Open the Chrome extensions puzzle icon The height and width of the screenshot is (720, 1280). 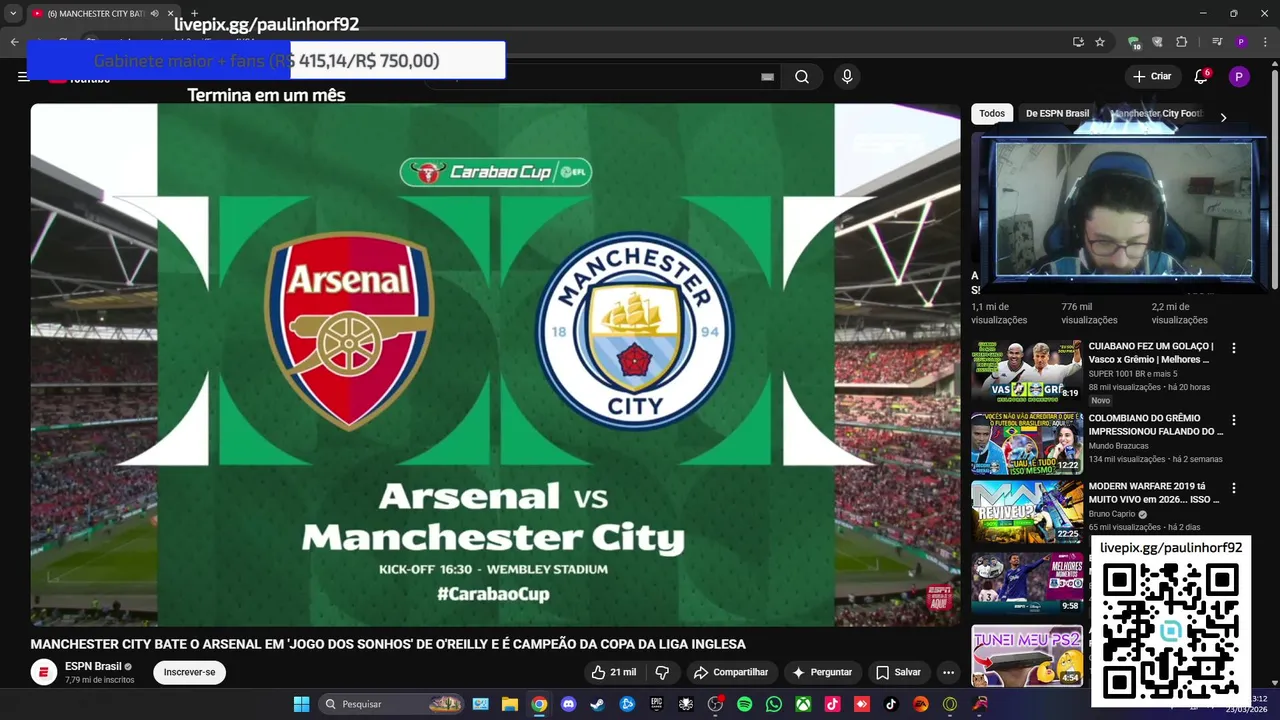(x=1182, y=42)
